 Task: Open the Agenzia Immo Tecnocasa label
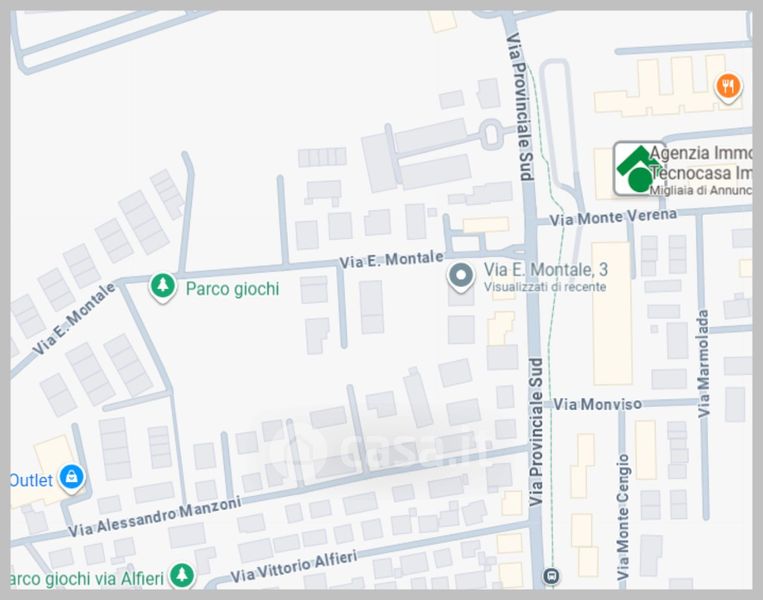click(x=700, y=163)
